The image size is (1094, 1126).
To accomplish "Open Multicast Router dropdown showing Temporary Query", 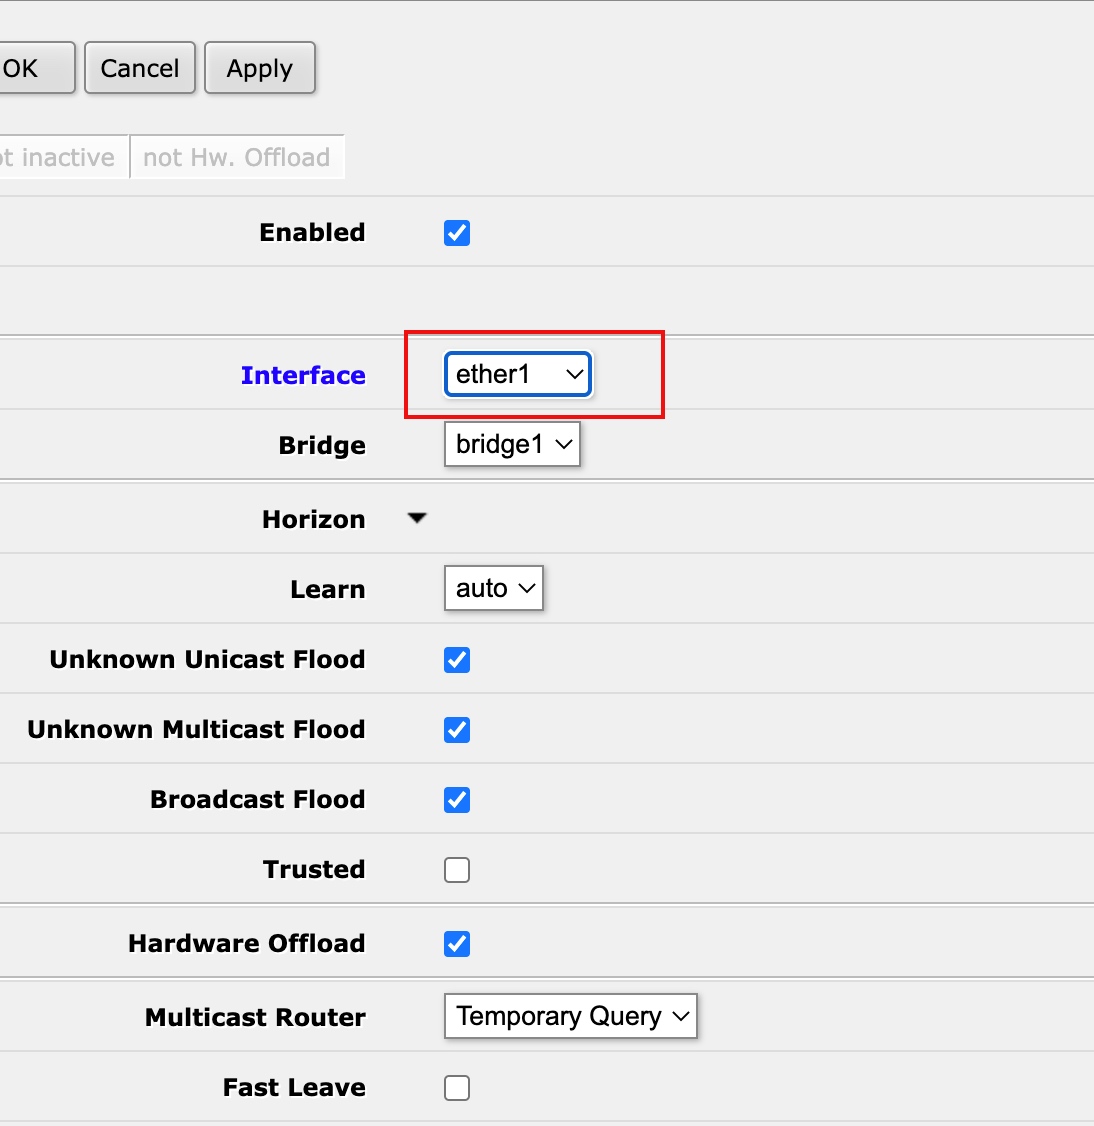I will [571, 1016].
